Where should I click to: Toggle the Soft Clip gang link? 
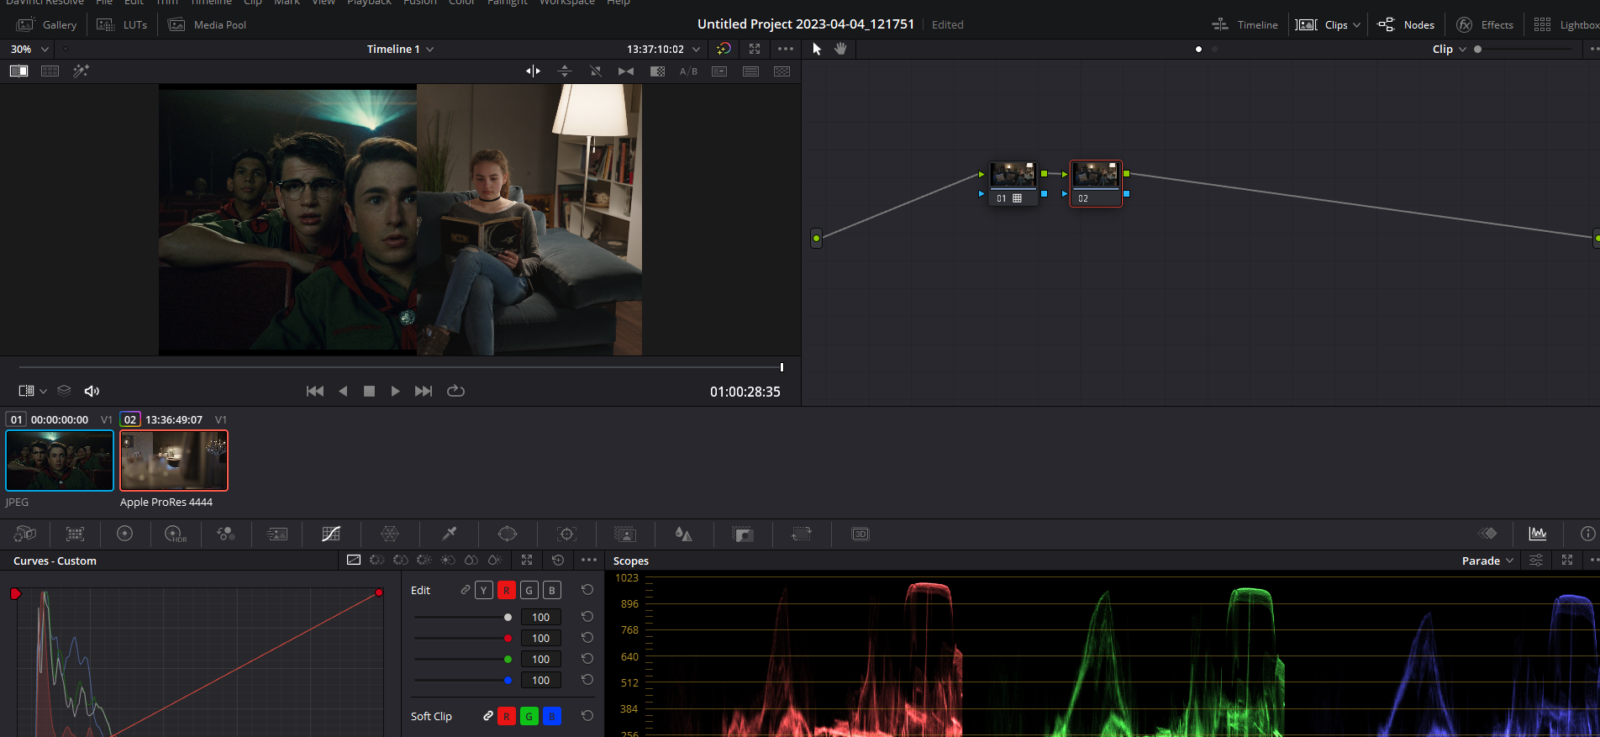488,716
